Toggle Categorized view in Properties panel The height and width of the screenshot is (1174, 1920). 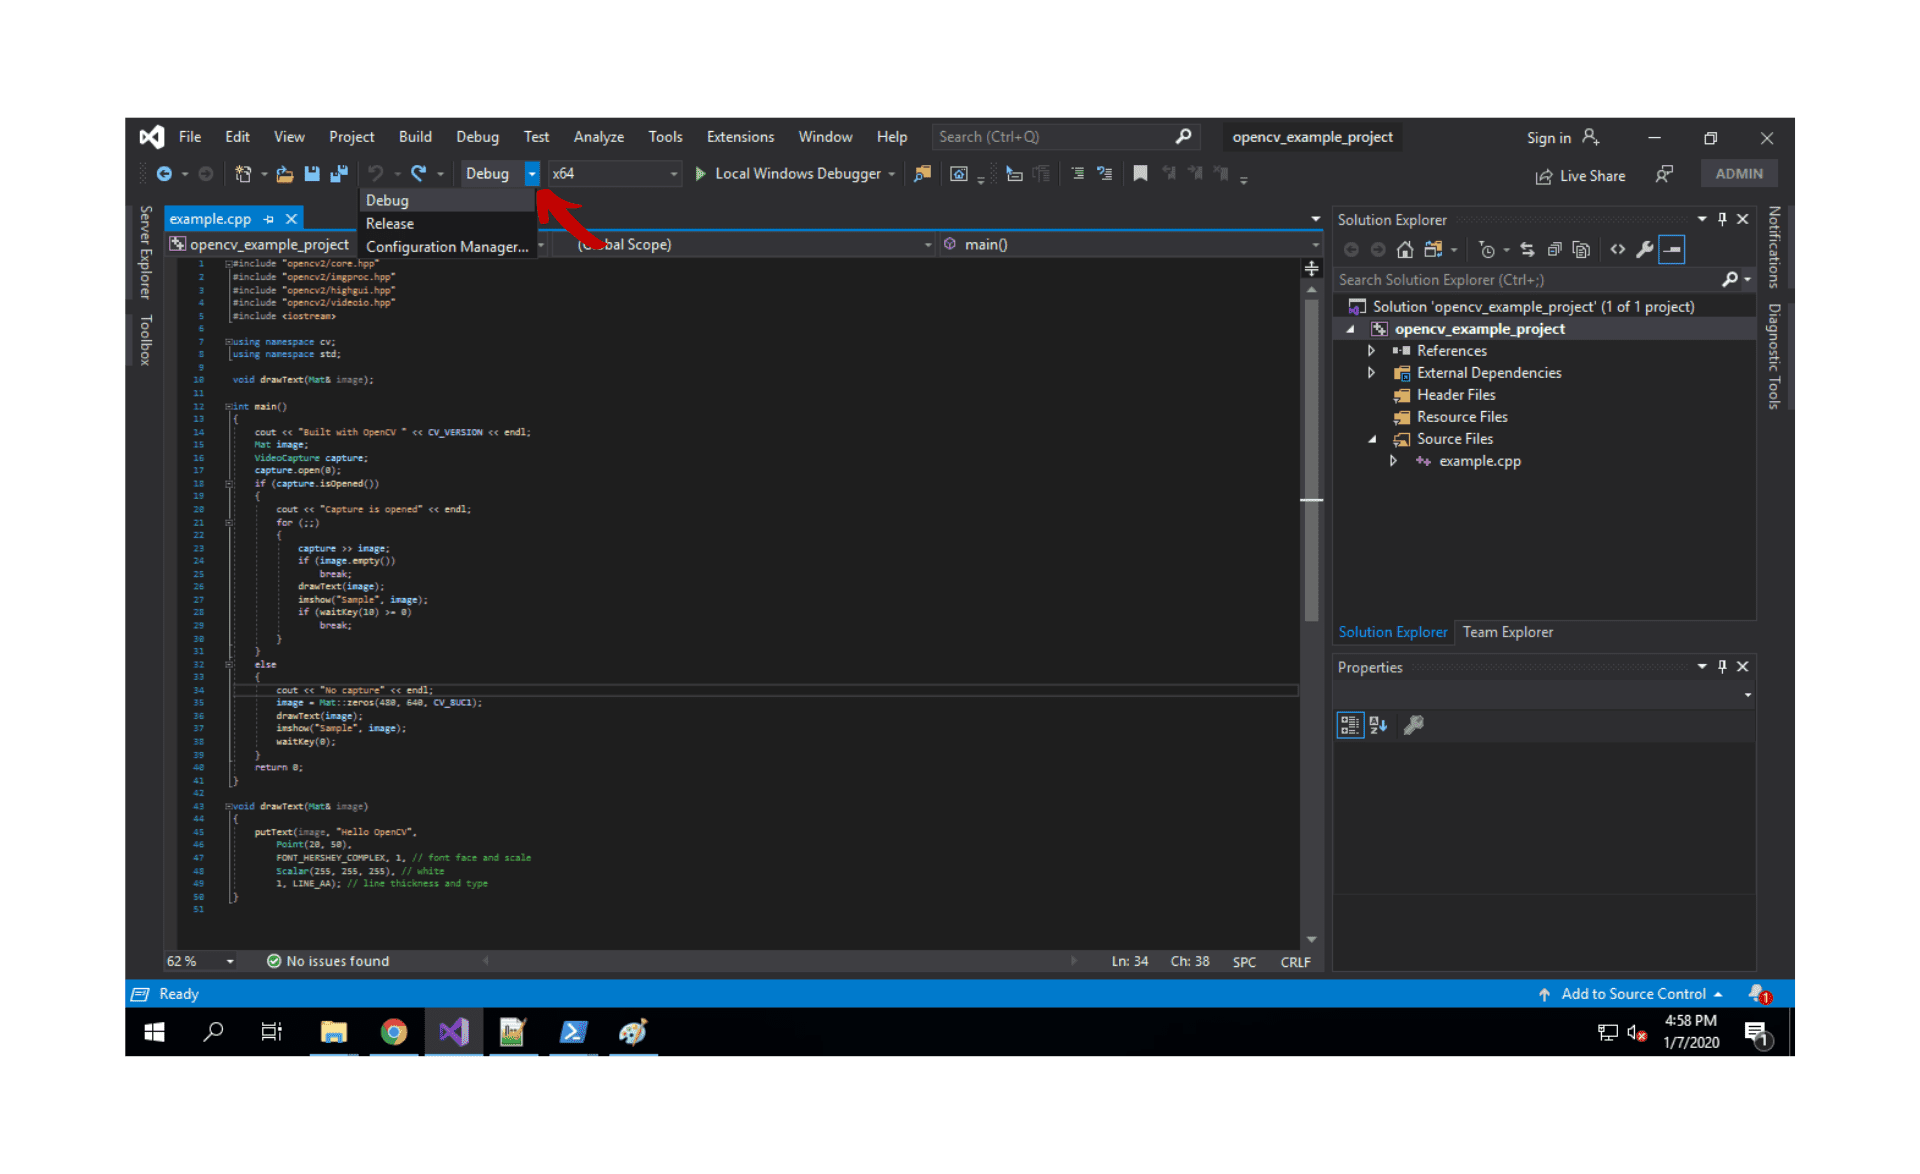pos(1350,725)
